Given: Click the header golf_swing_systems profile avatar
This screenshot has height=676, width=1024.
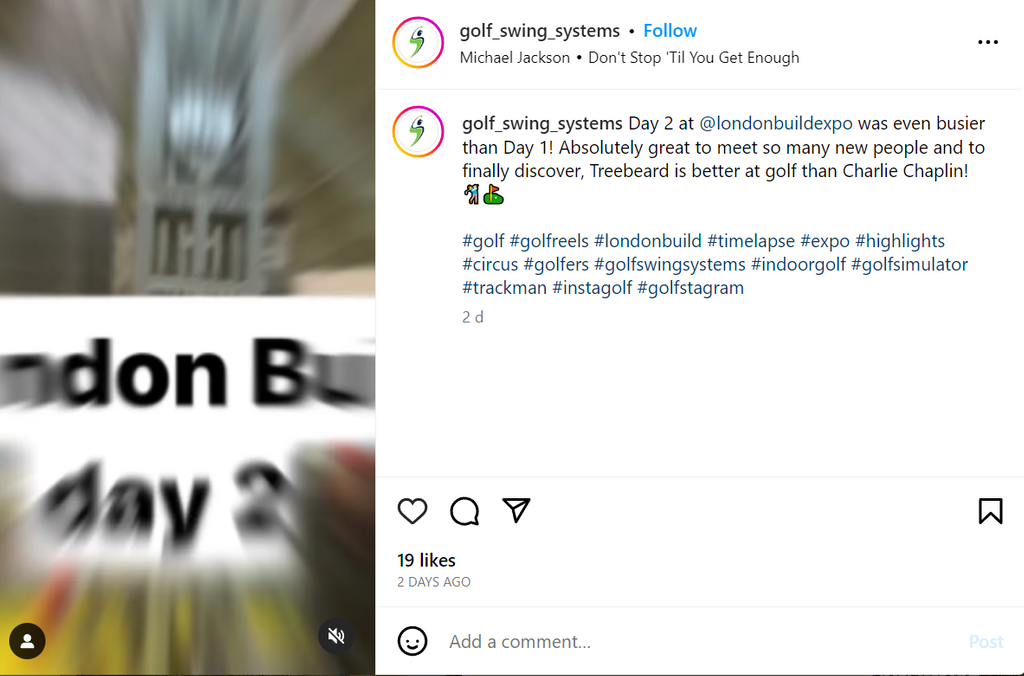Looking at the screenshot, I should (418, 42).
